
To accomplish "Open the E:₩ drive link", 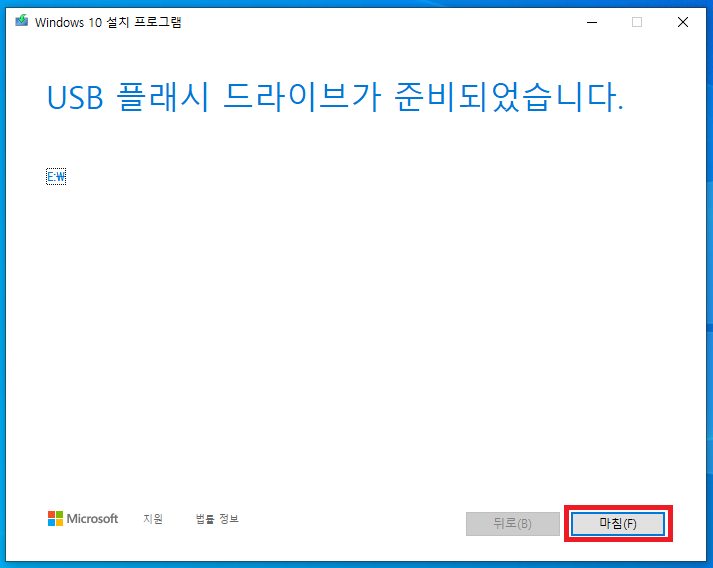I will click(x=56, y=176).
